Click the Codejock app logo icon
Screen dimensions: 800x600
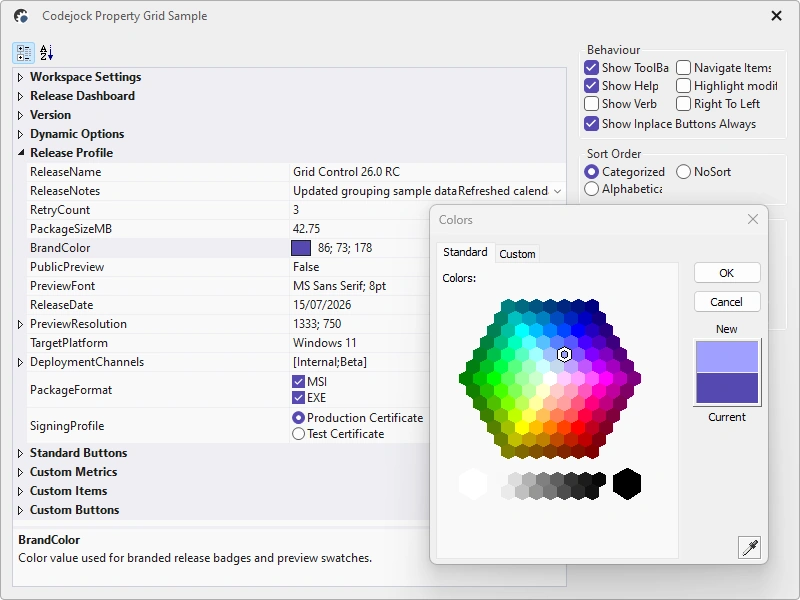tap(21, 16)
